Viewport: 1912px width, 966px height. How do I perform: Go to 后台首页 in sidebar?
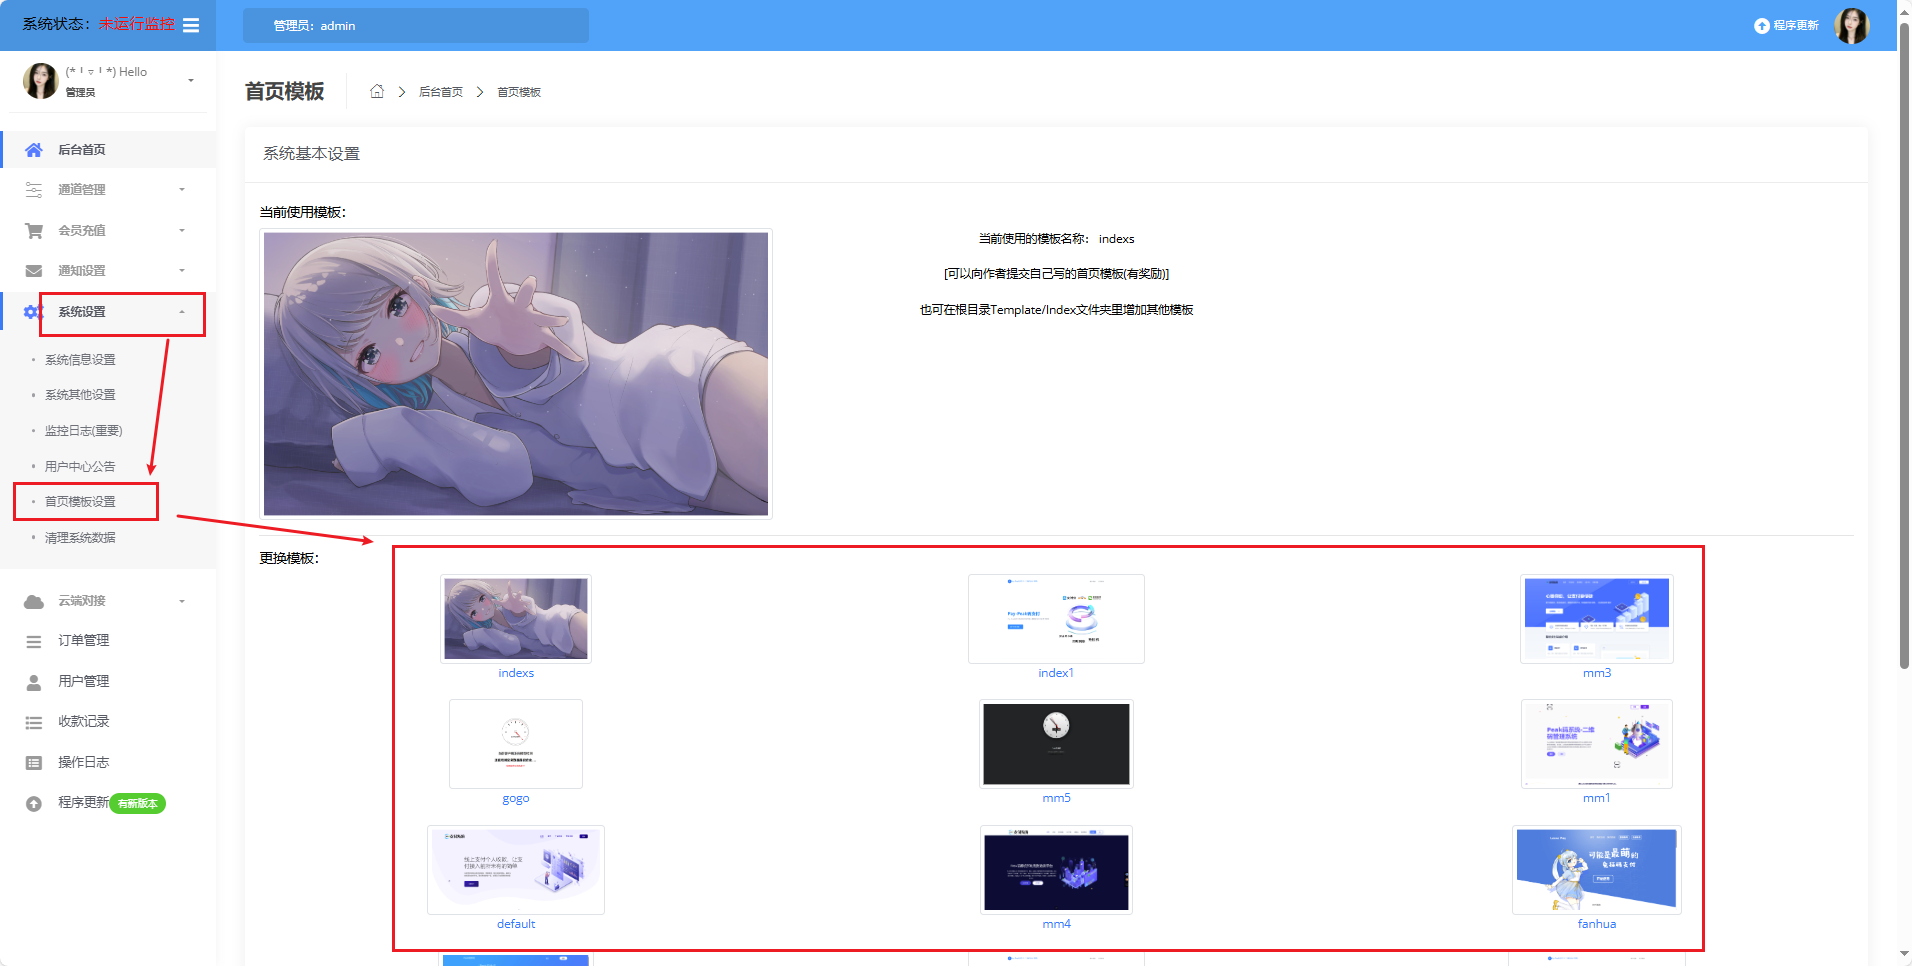point(82,150)
